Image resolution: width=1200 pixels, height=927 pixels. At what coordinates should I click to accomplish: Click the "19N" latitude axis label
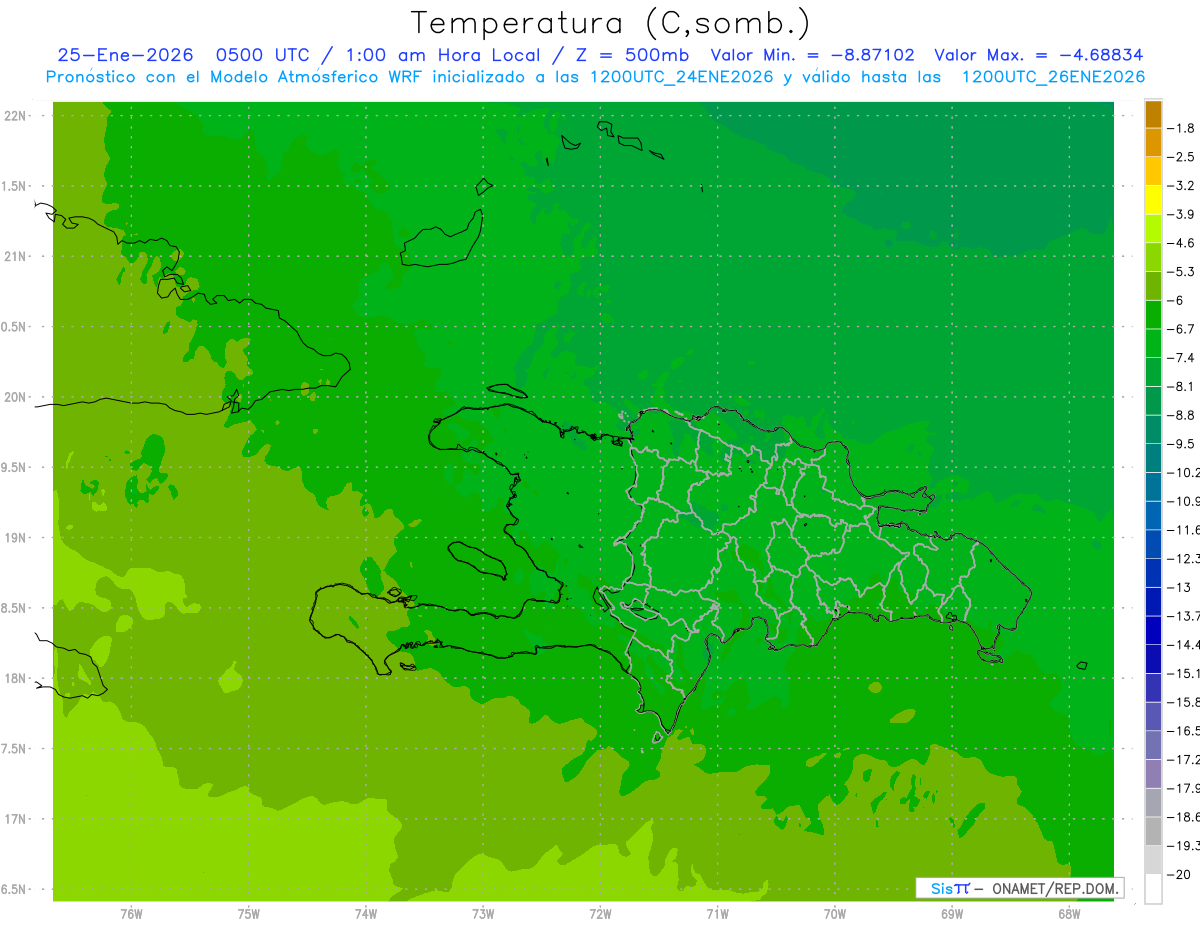click(16, 538)
